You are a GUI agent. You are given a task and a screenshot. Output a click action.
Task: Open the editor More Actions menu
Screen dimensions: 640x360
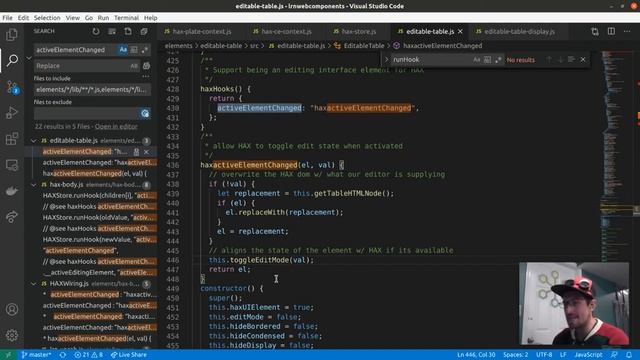tap(627, 31)
